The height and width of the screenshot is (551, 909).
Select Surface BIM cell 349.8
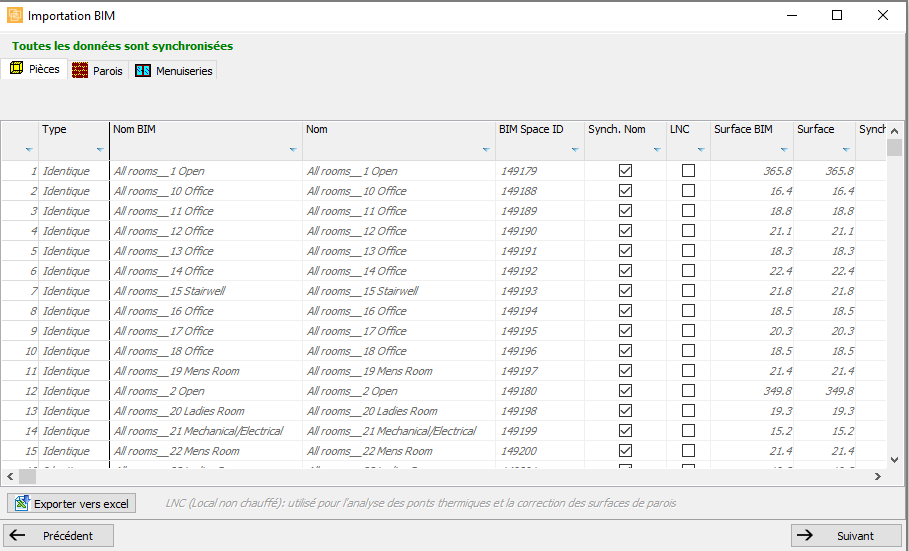tap(752, 391)
